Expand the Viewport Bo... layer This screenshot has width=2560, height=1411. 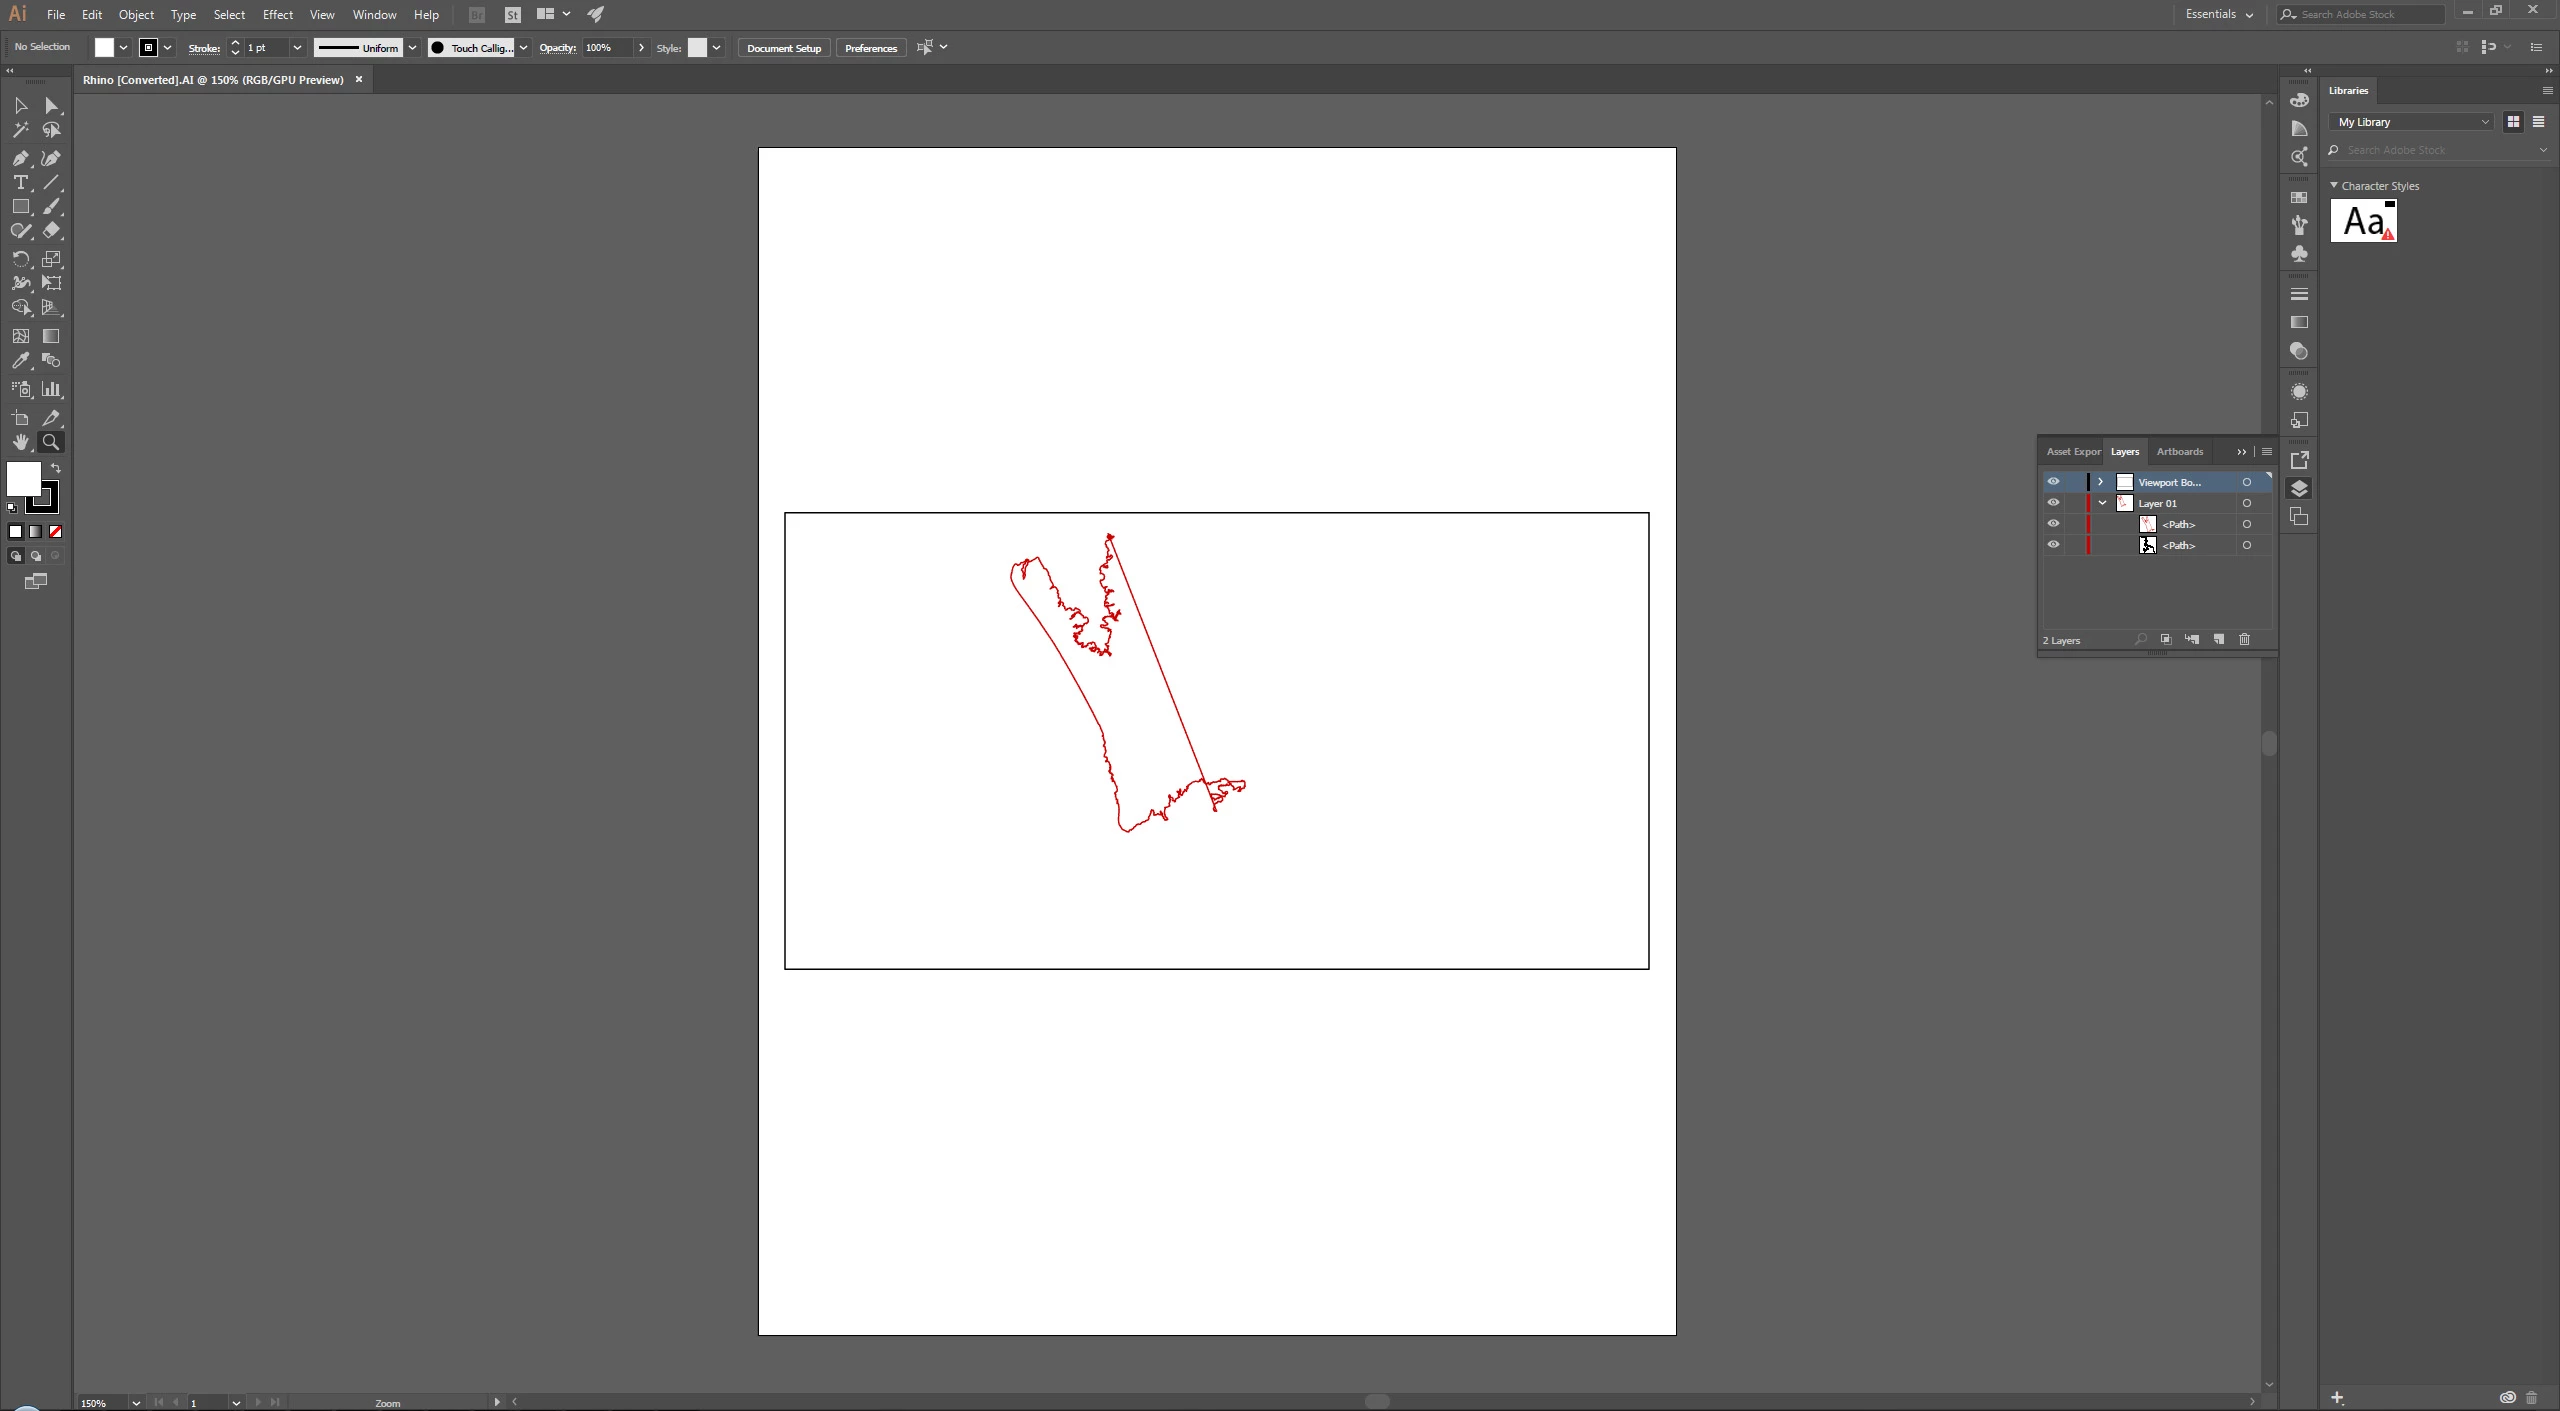pyautogui.click(x=2101, y=482)
